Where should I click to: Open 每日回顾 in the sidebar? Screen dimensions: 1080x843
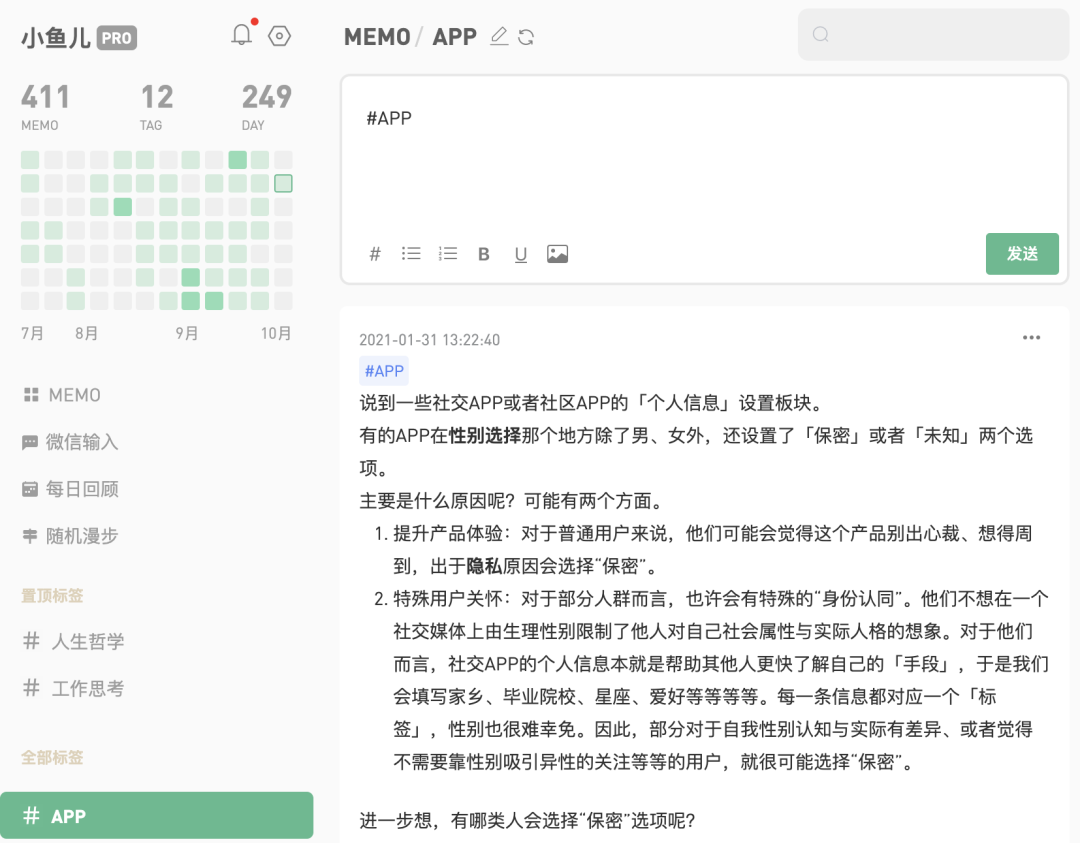tap(70, 489)
